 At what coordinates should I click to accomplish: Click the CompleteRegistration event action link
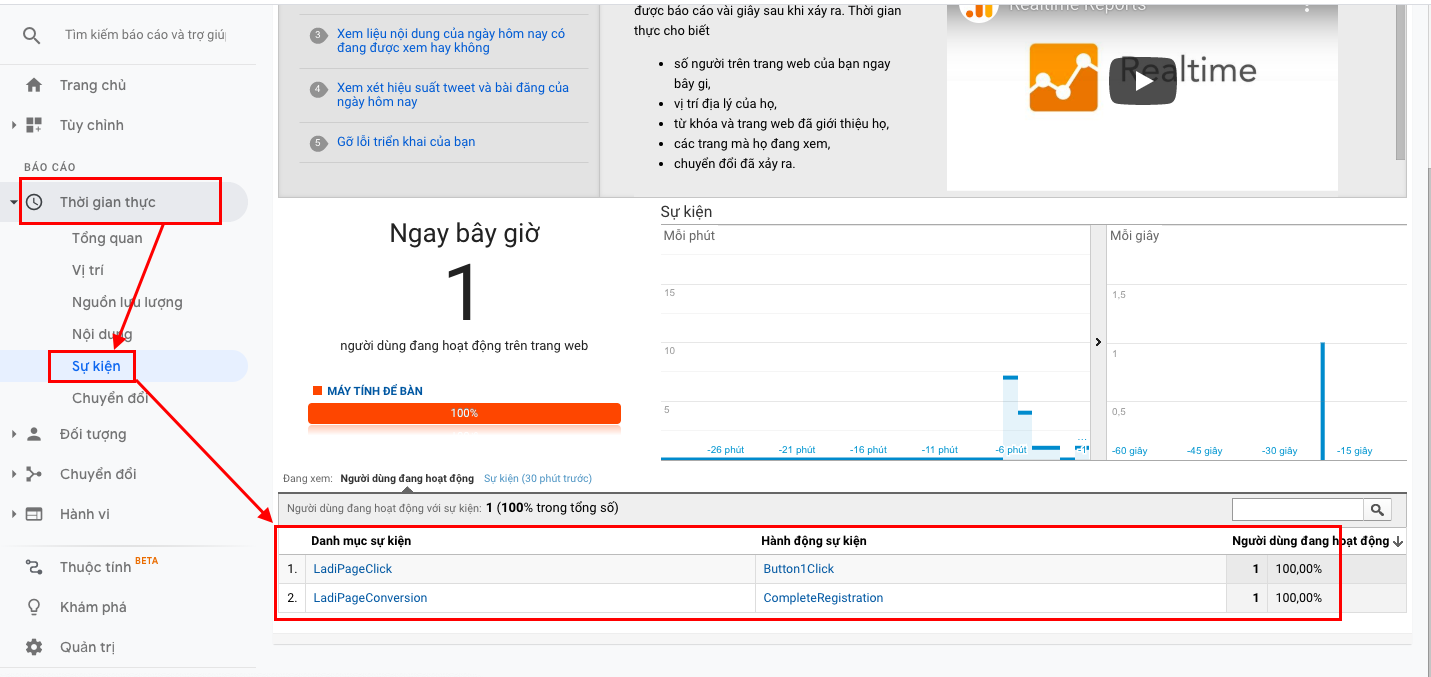click(823, 598)
